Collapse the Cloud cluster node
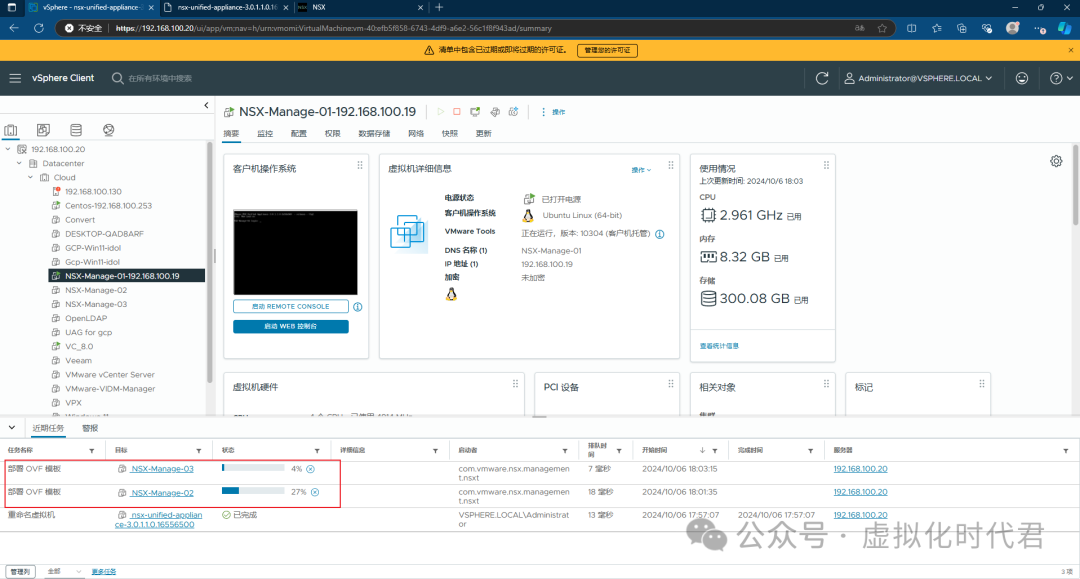1080x579 pixels. [x=30, y=177]
